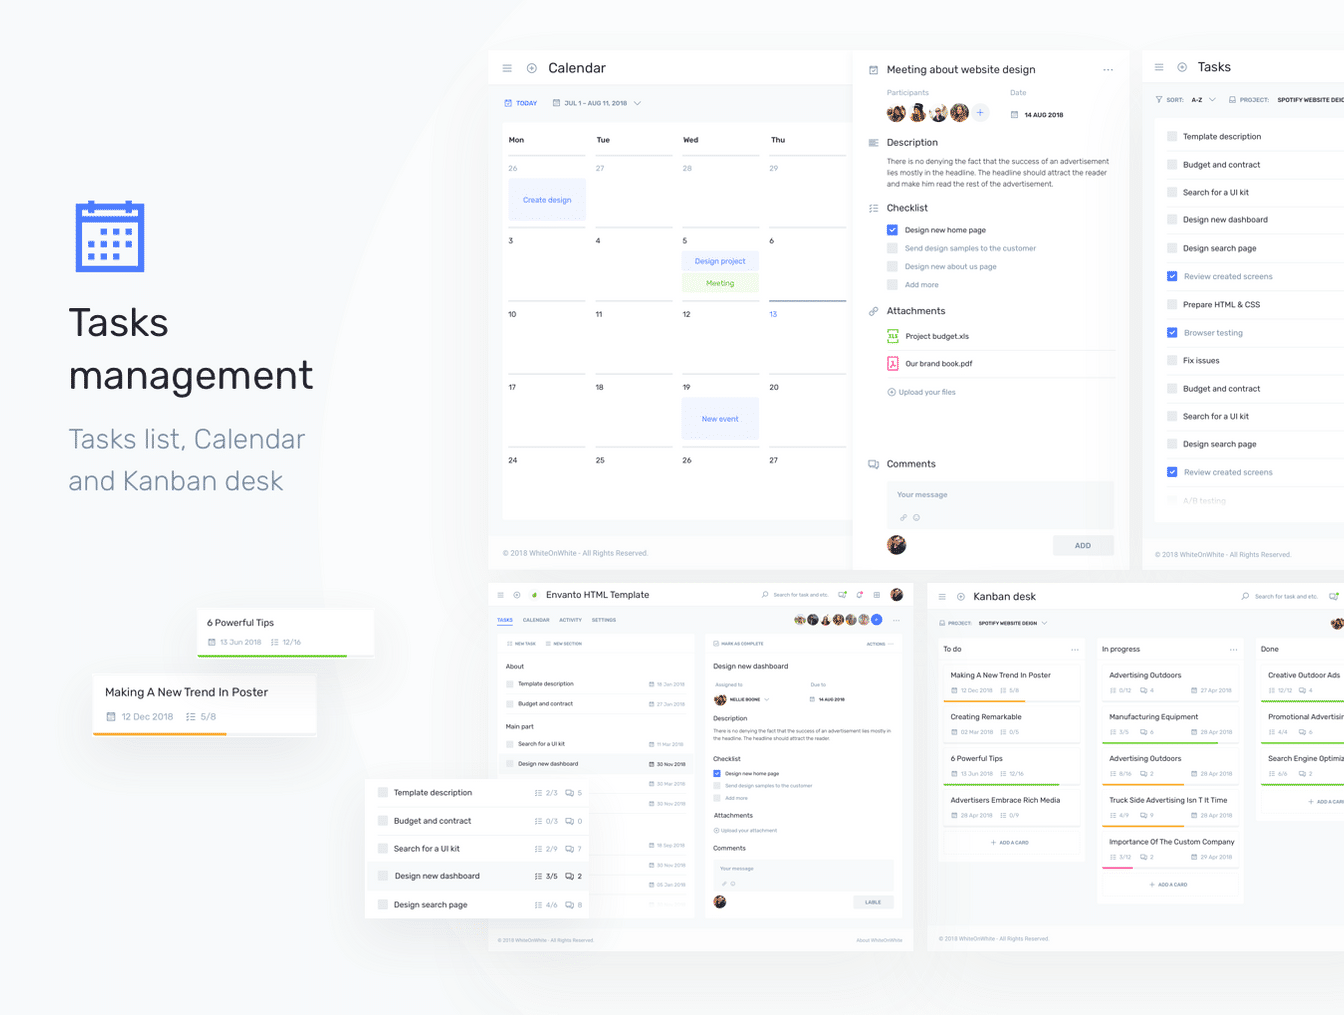Image resolution: width=1344 pixels, height=1015 pixels.
Task: Open To do column three-dot menu
Action: [1075, 650]
